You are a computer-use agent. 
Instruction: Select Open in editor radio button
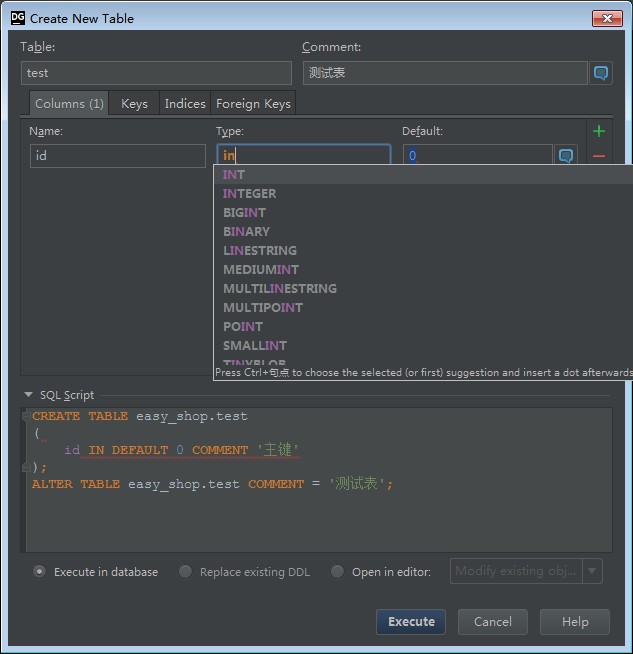[x=337, y=571]
